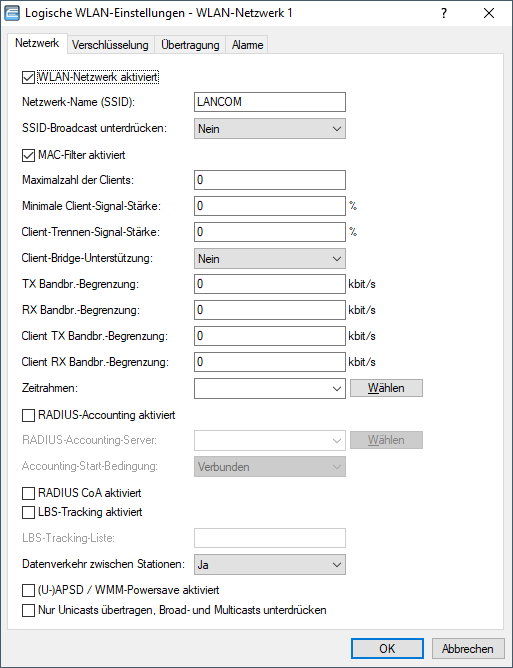Expand Client-Bridge-Unterstützung dropdown

point(270,259)
